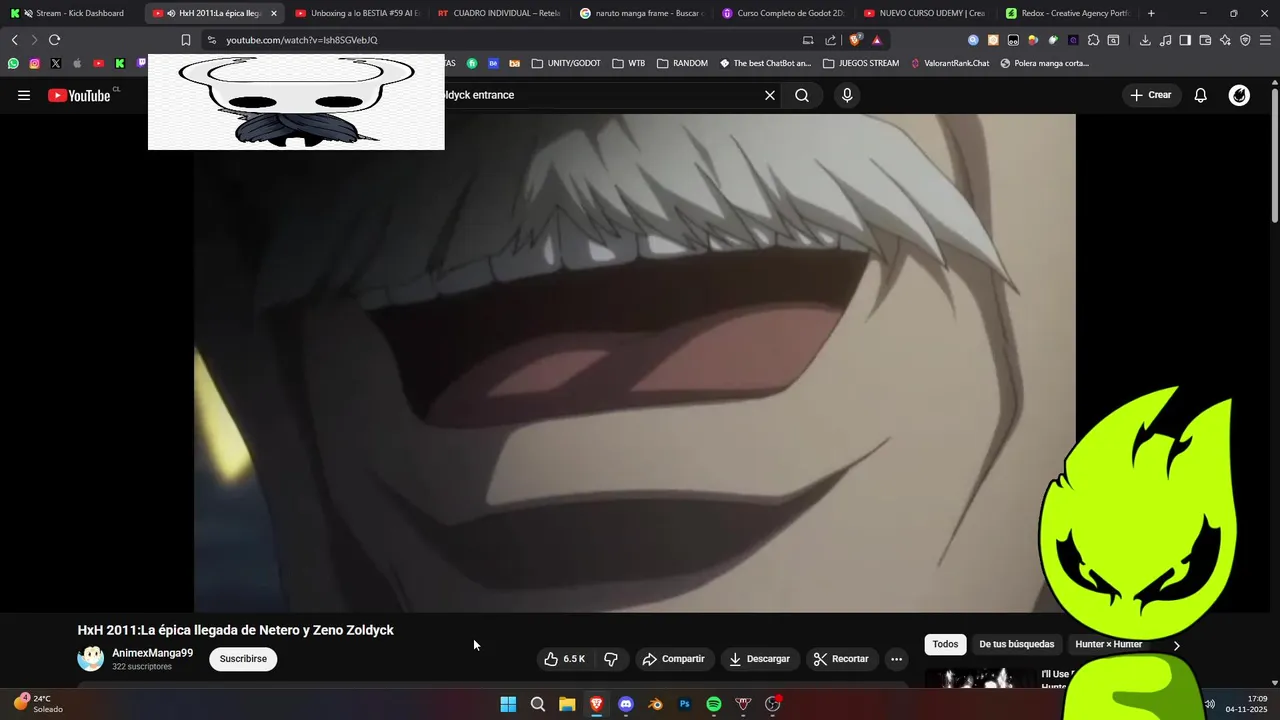
Task: Reload the current page
Action: coord(54,40)
